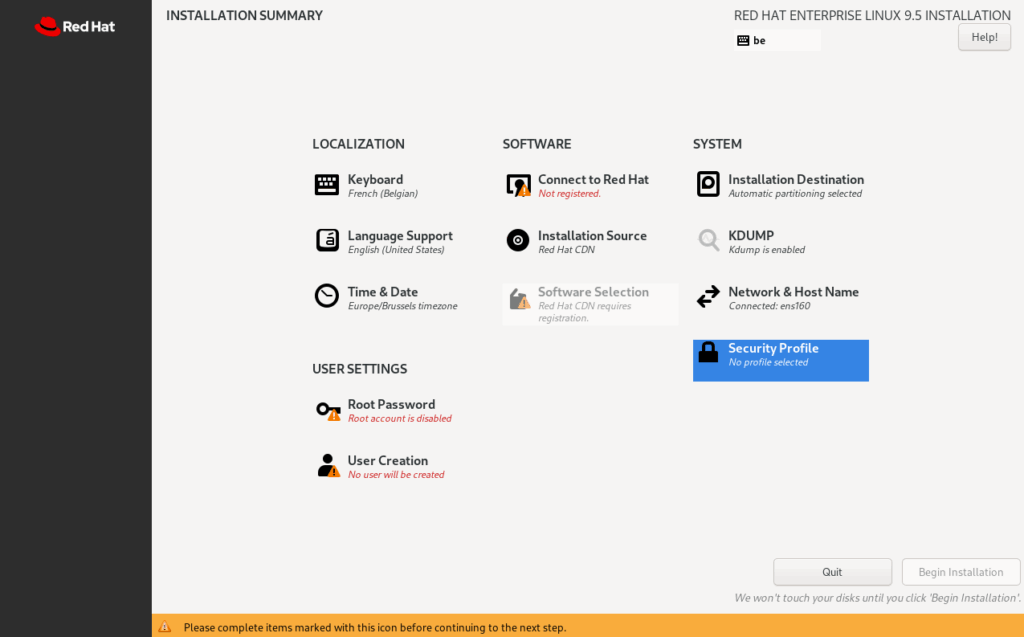The height and width of the screenshot is (637, 1024).
Task: Open Installation Source disc icon
Action: pyautogui.click(x=518, y=241)
